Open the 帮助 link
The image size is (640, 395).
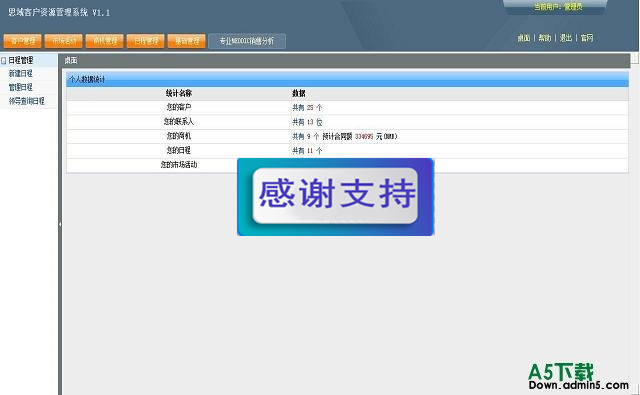544,38
